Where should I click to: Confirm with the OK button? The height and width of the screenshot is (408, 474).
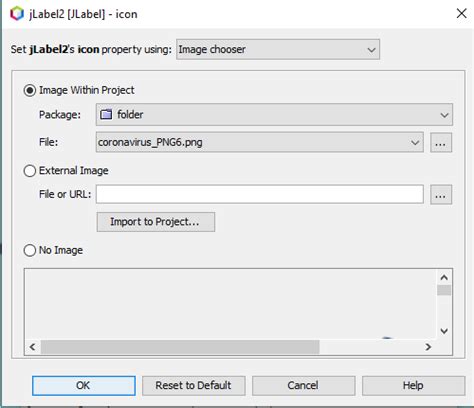[84, 386]
